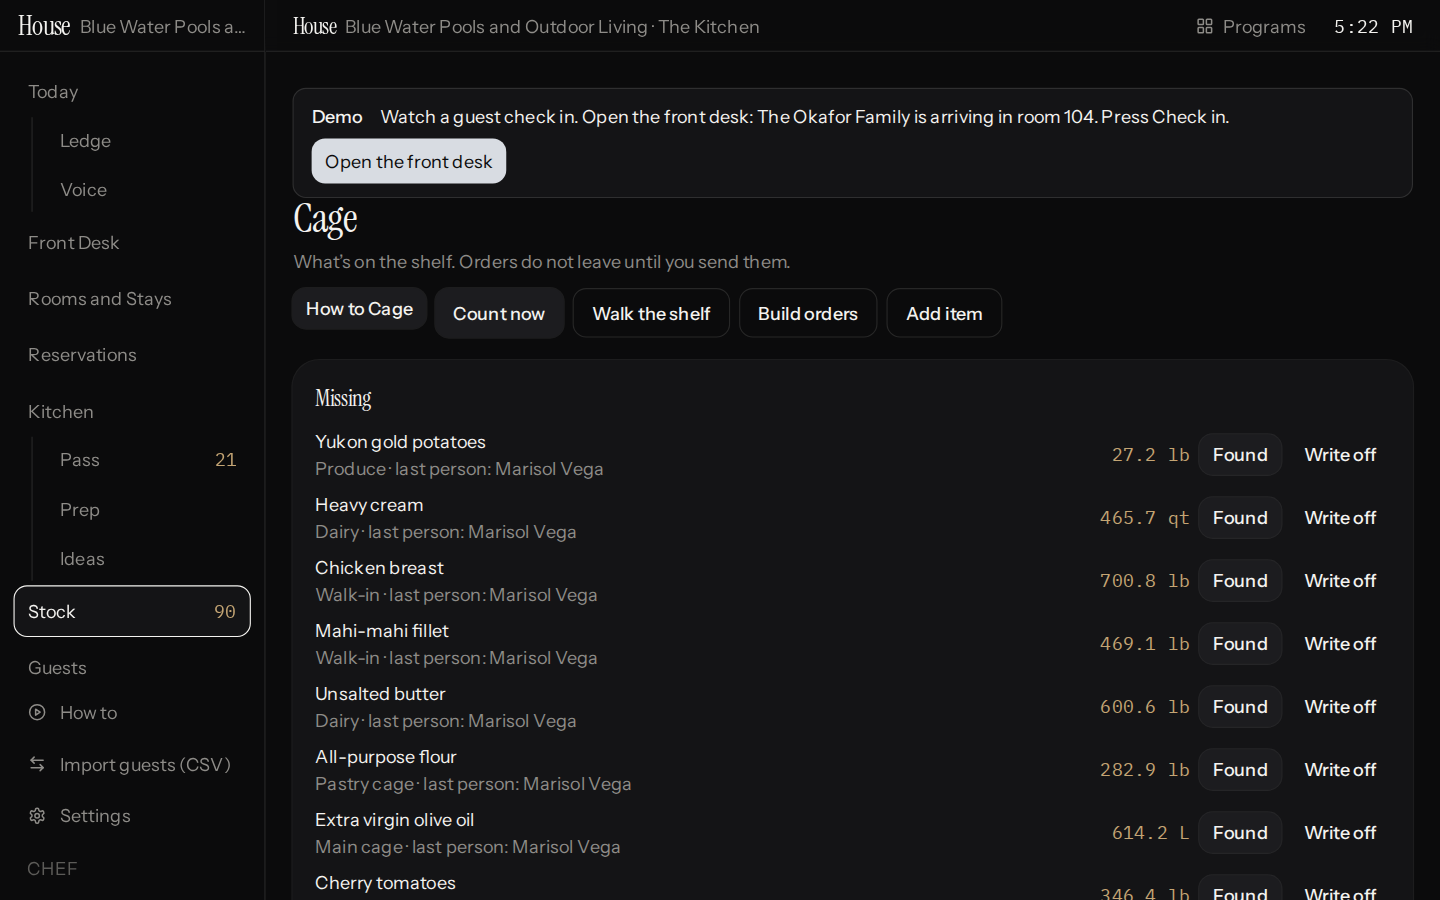Click Build orders
This screenshot has height=900, width=1440.
point(808,313)
